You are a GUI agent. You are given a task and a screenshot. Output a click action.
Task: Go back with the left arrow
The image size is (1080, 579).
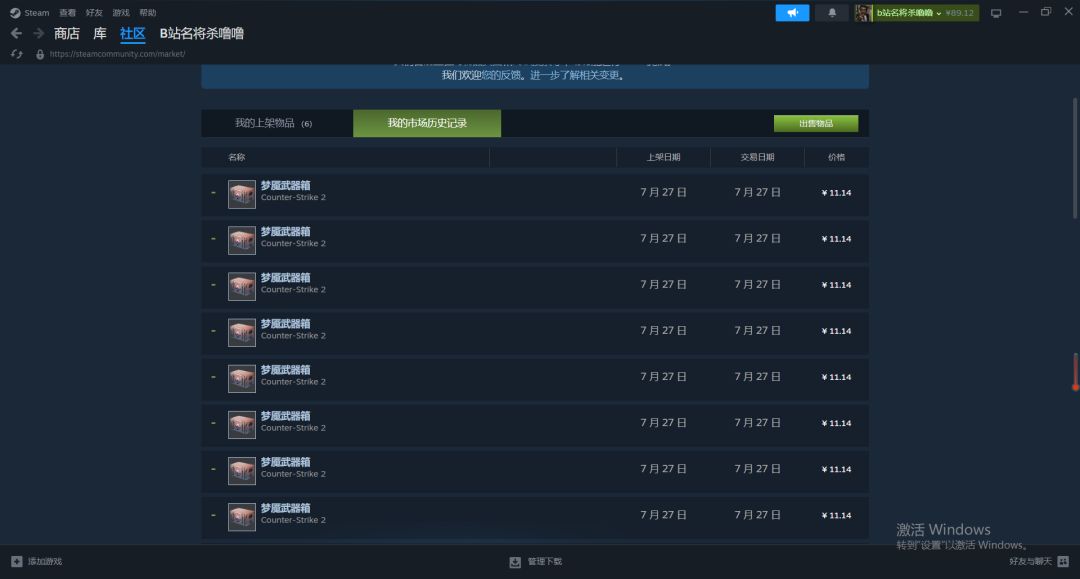pos(17,33)
